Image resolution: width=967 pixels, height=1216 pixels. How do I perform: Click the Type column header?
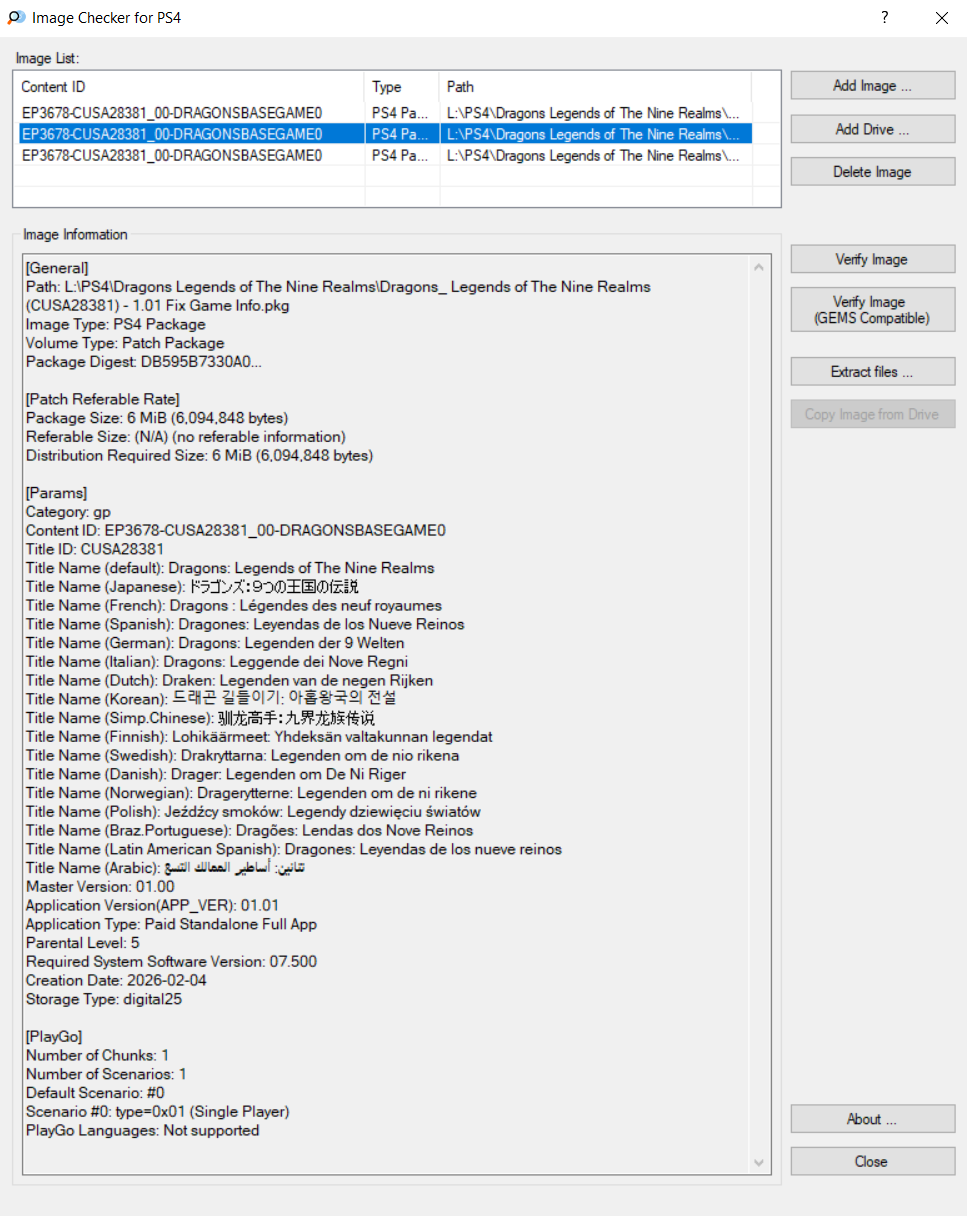click(402, 87)
